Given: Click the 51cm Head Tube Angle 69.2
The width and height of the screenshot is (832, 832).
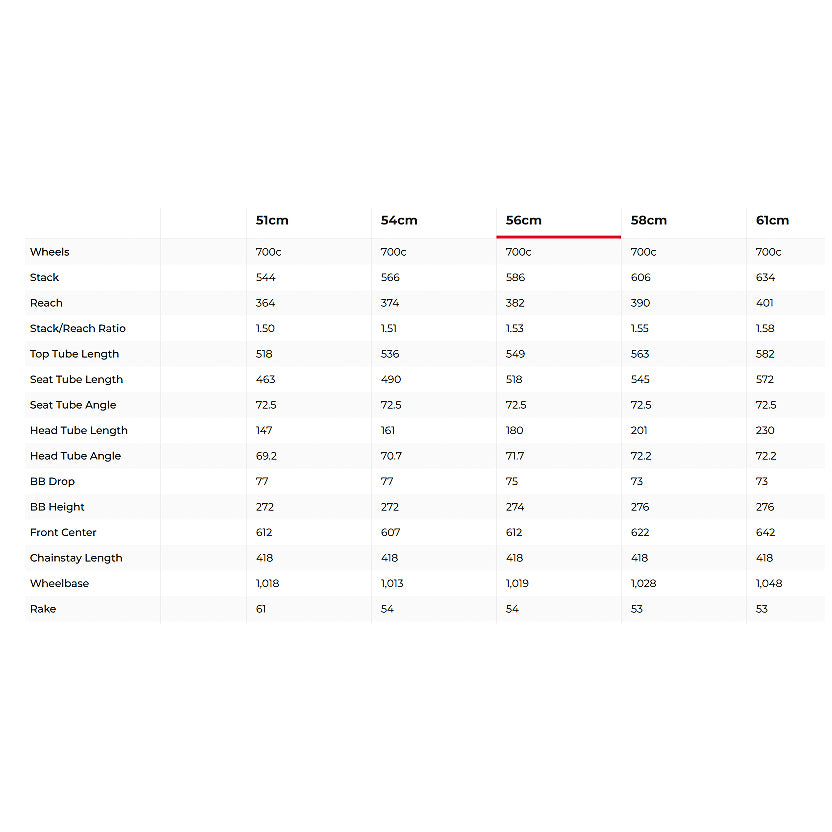Looking at the screenshot, I should tap(266, 456).
